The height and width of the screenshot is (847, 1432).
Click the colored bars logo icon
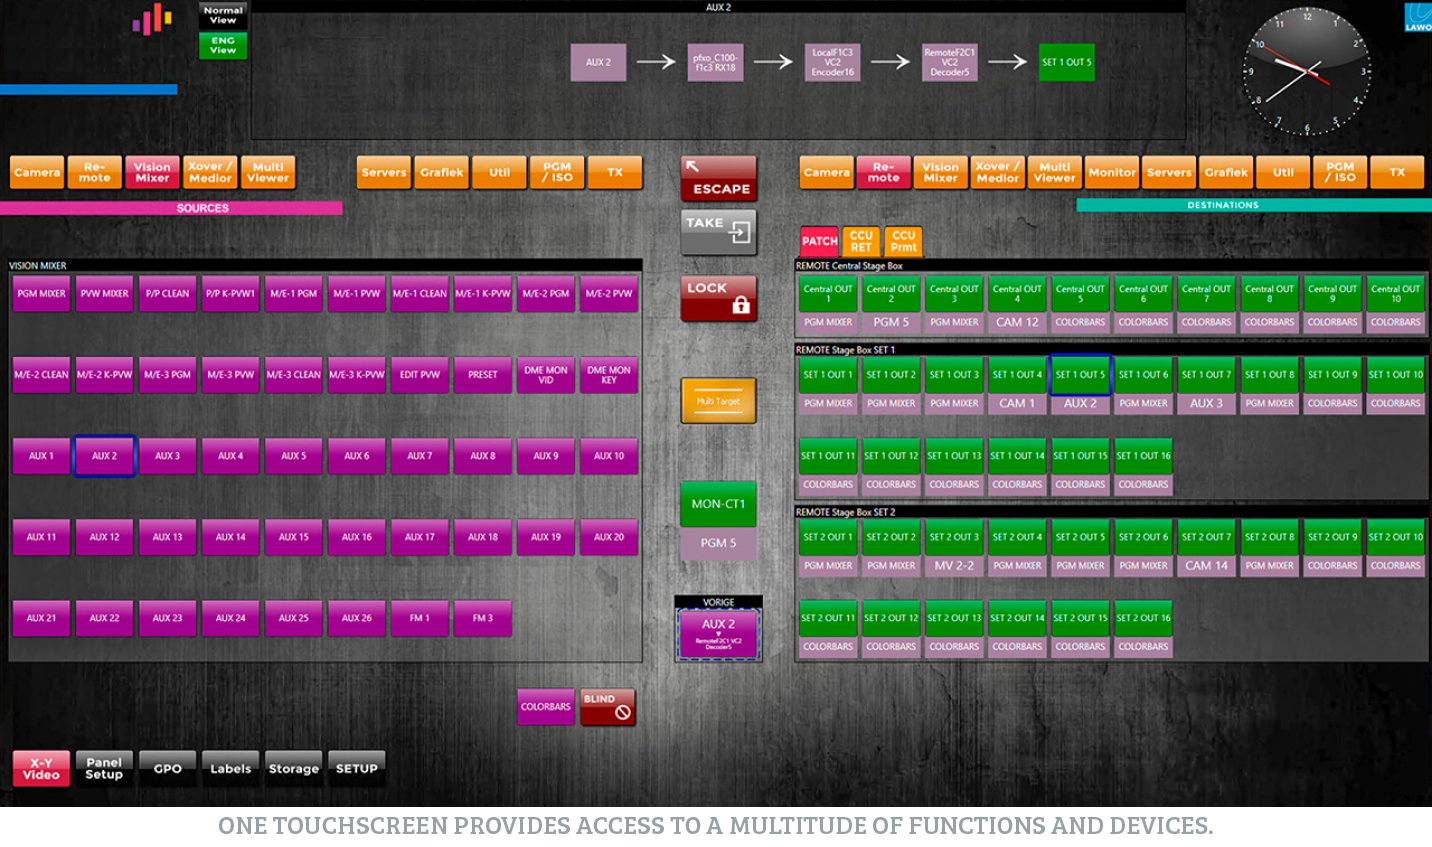pos(153,20)
